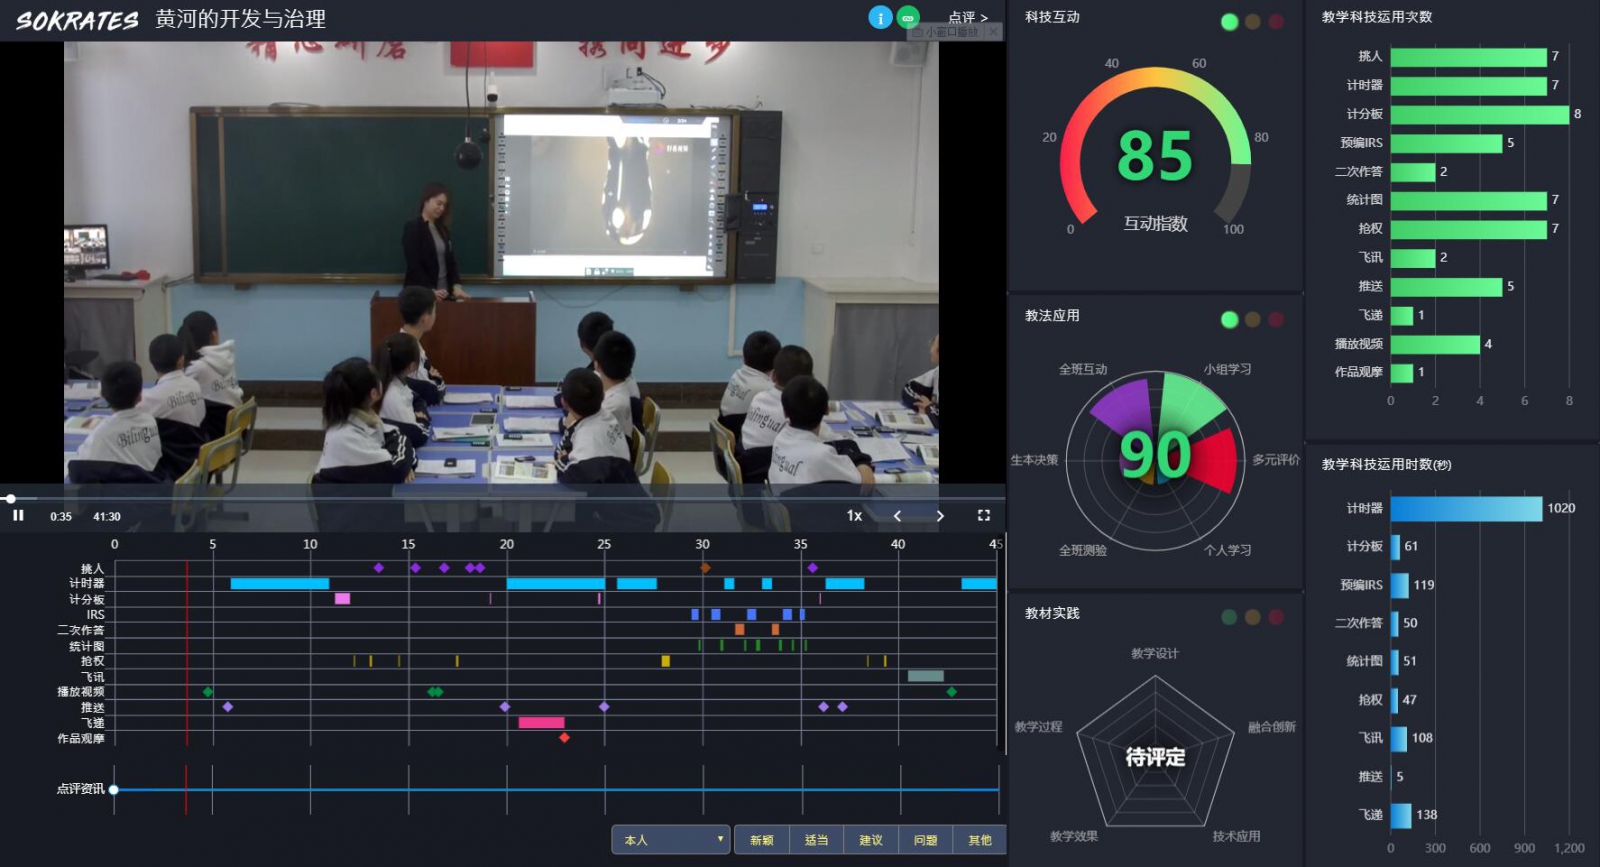Select the pink 飞递 block on timeline
The height and width of the screenshot is (867, 1600).
541,722
